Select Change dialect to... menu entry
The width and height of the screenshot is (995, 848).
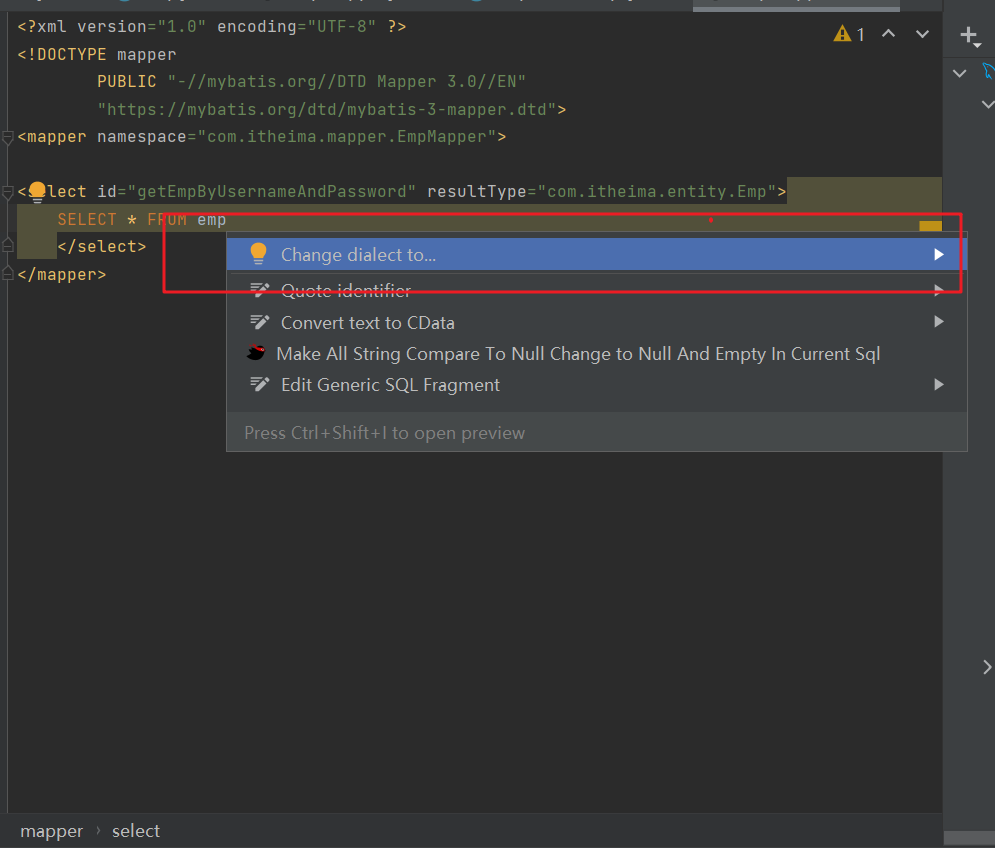(x=358, y=255)
